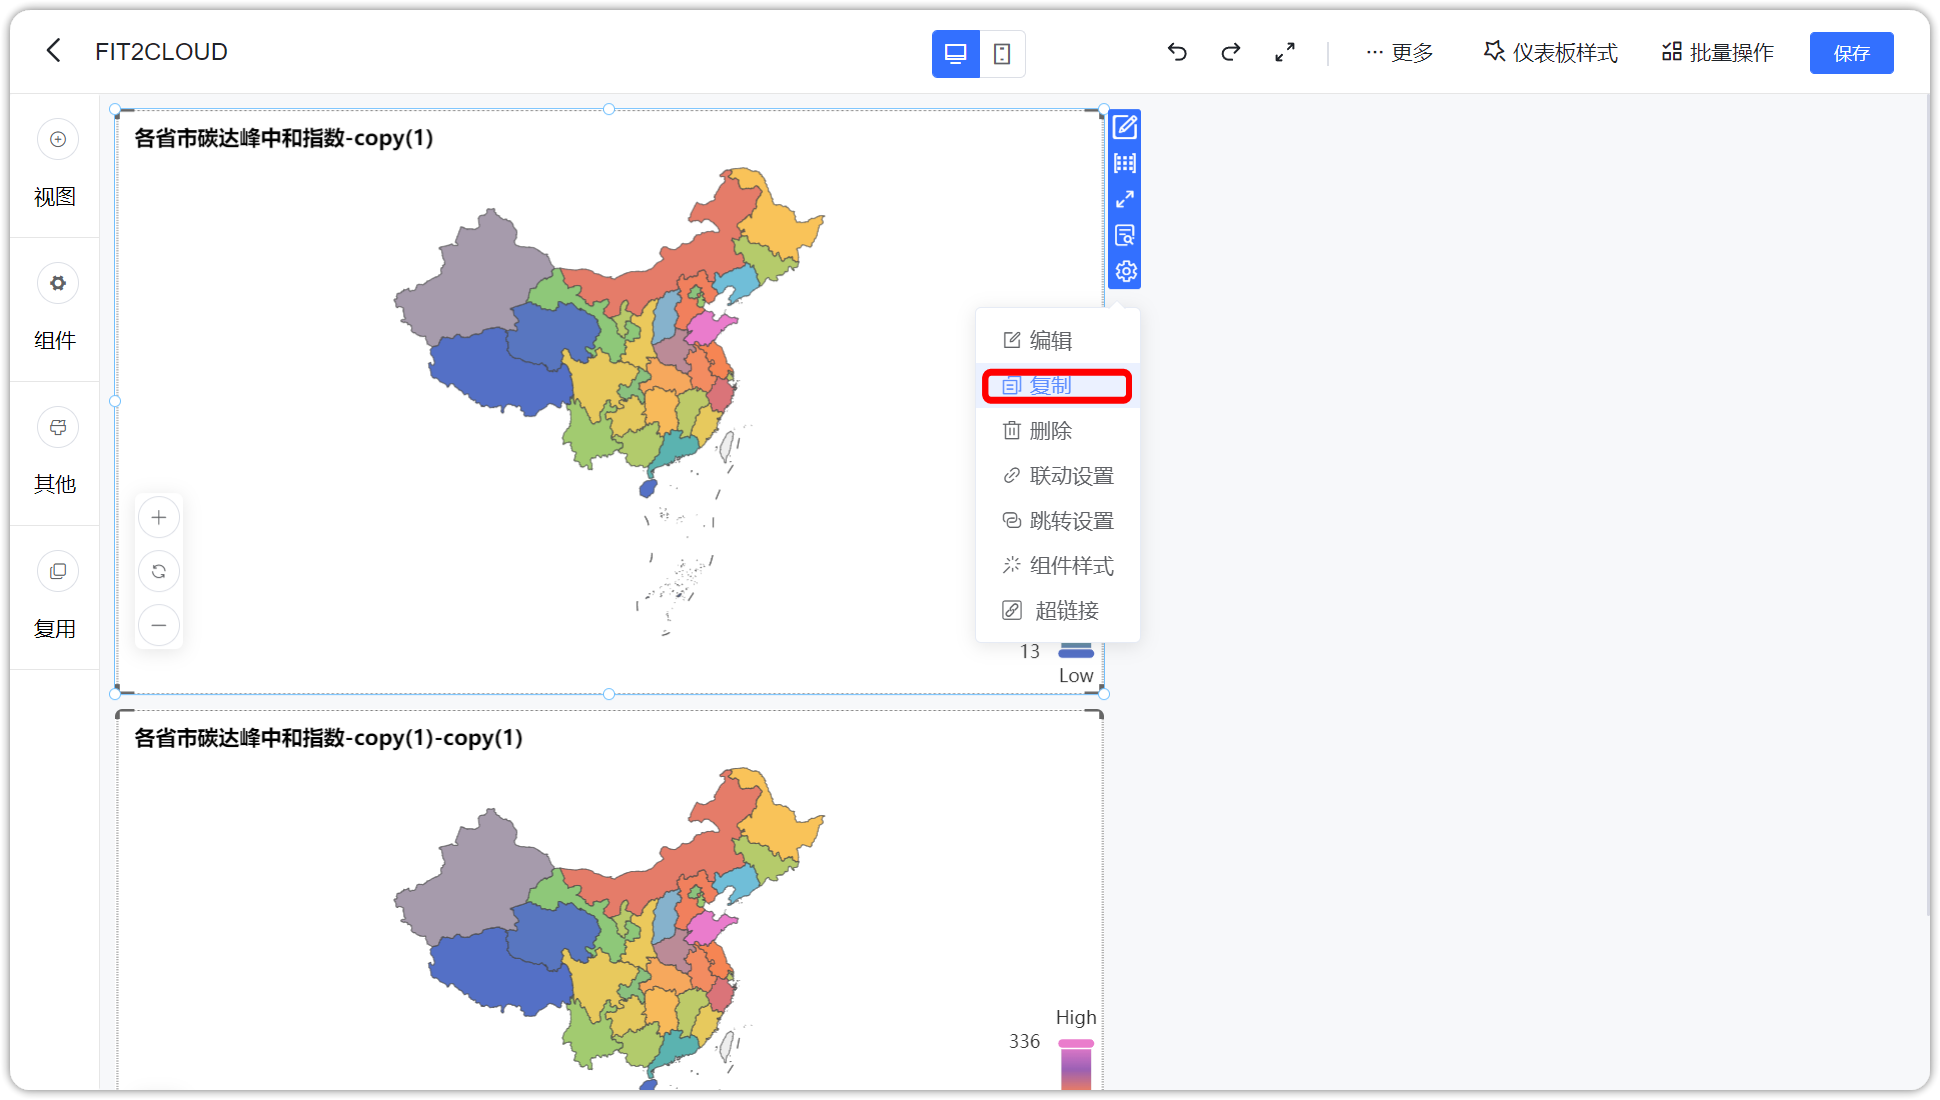Click title 各省市碳达峰中和指数-copy(1)-copy(1)

tap(329, 738)
